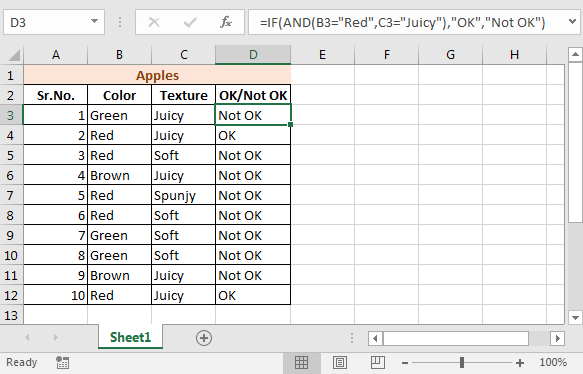Screen dimensions: 583x374
Task: Click the Enter checkmark icon in formula bar
Action: click(x=190, y=22)
